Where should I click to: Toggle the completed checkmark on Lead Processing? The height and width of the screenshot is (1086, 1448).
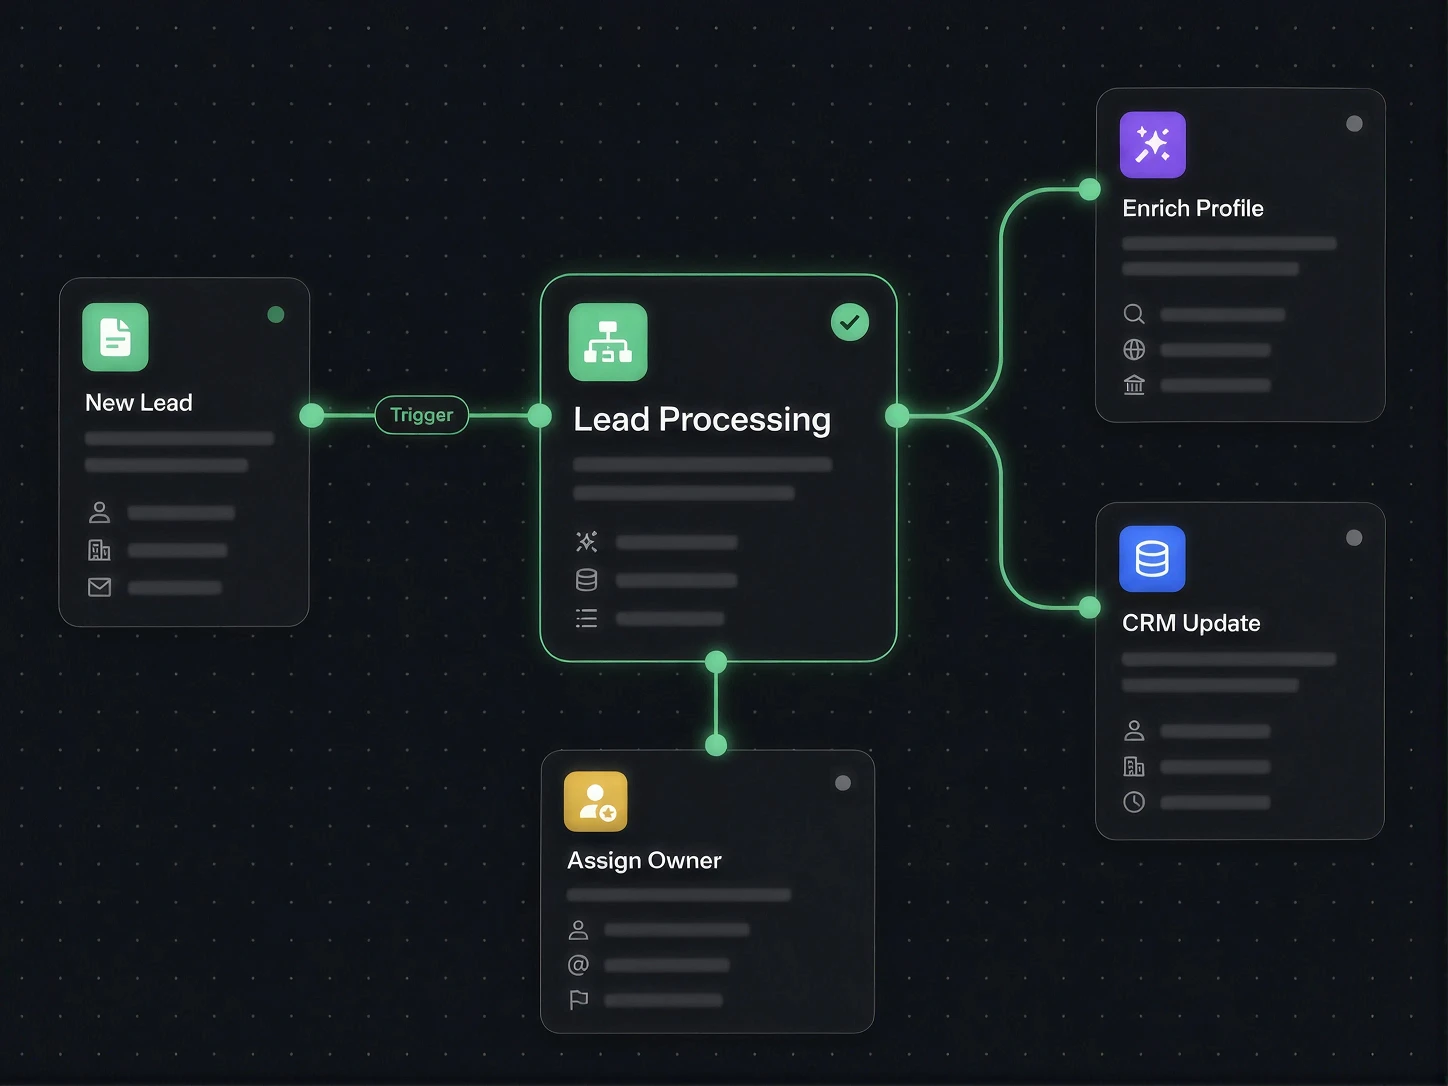point(850,322)
